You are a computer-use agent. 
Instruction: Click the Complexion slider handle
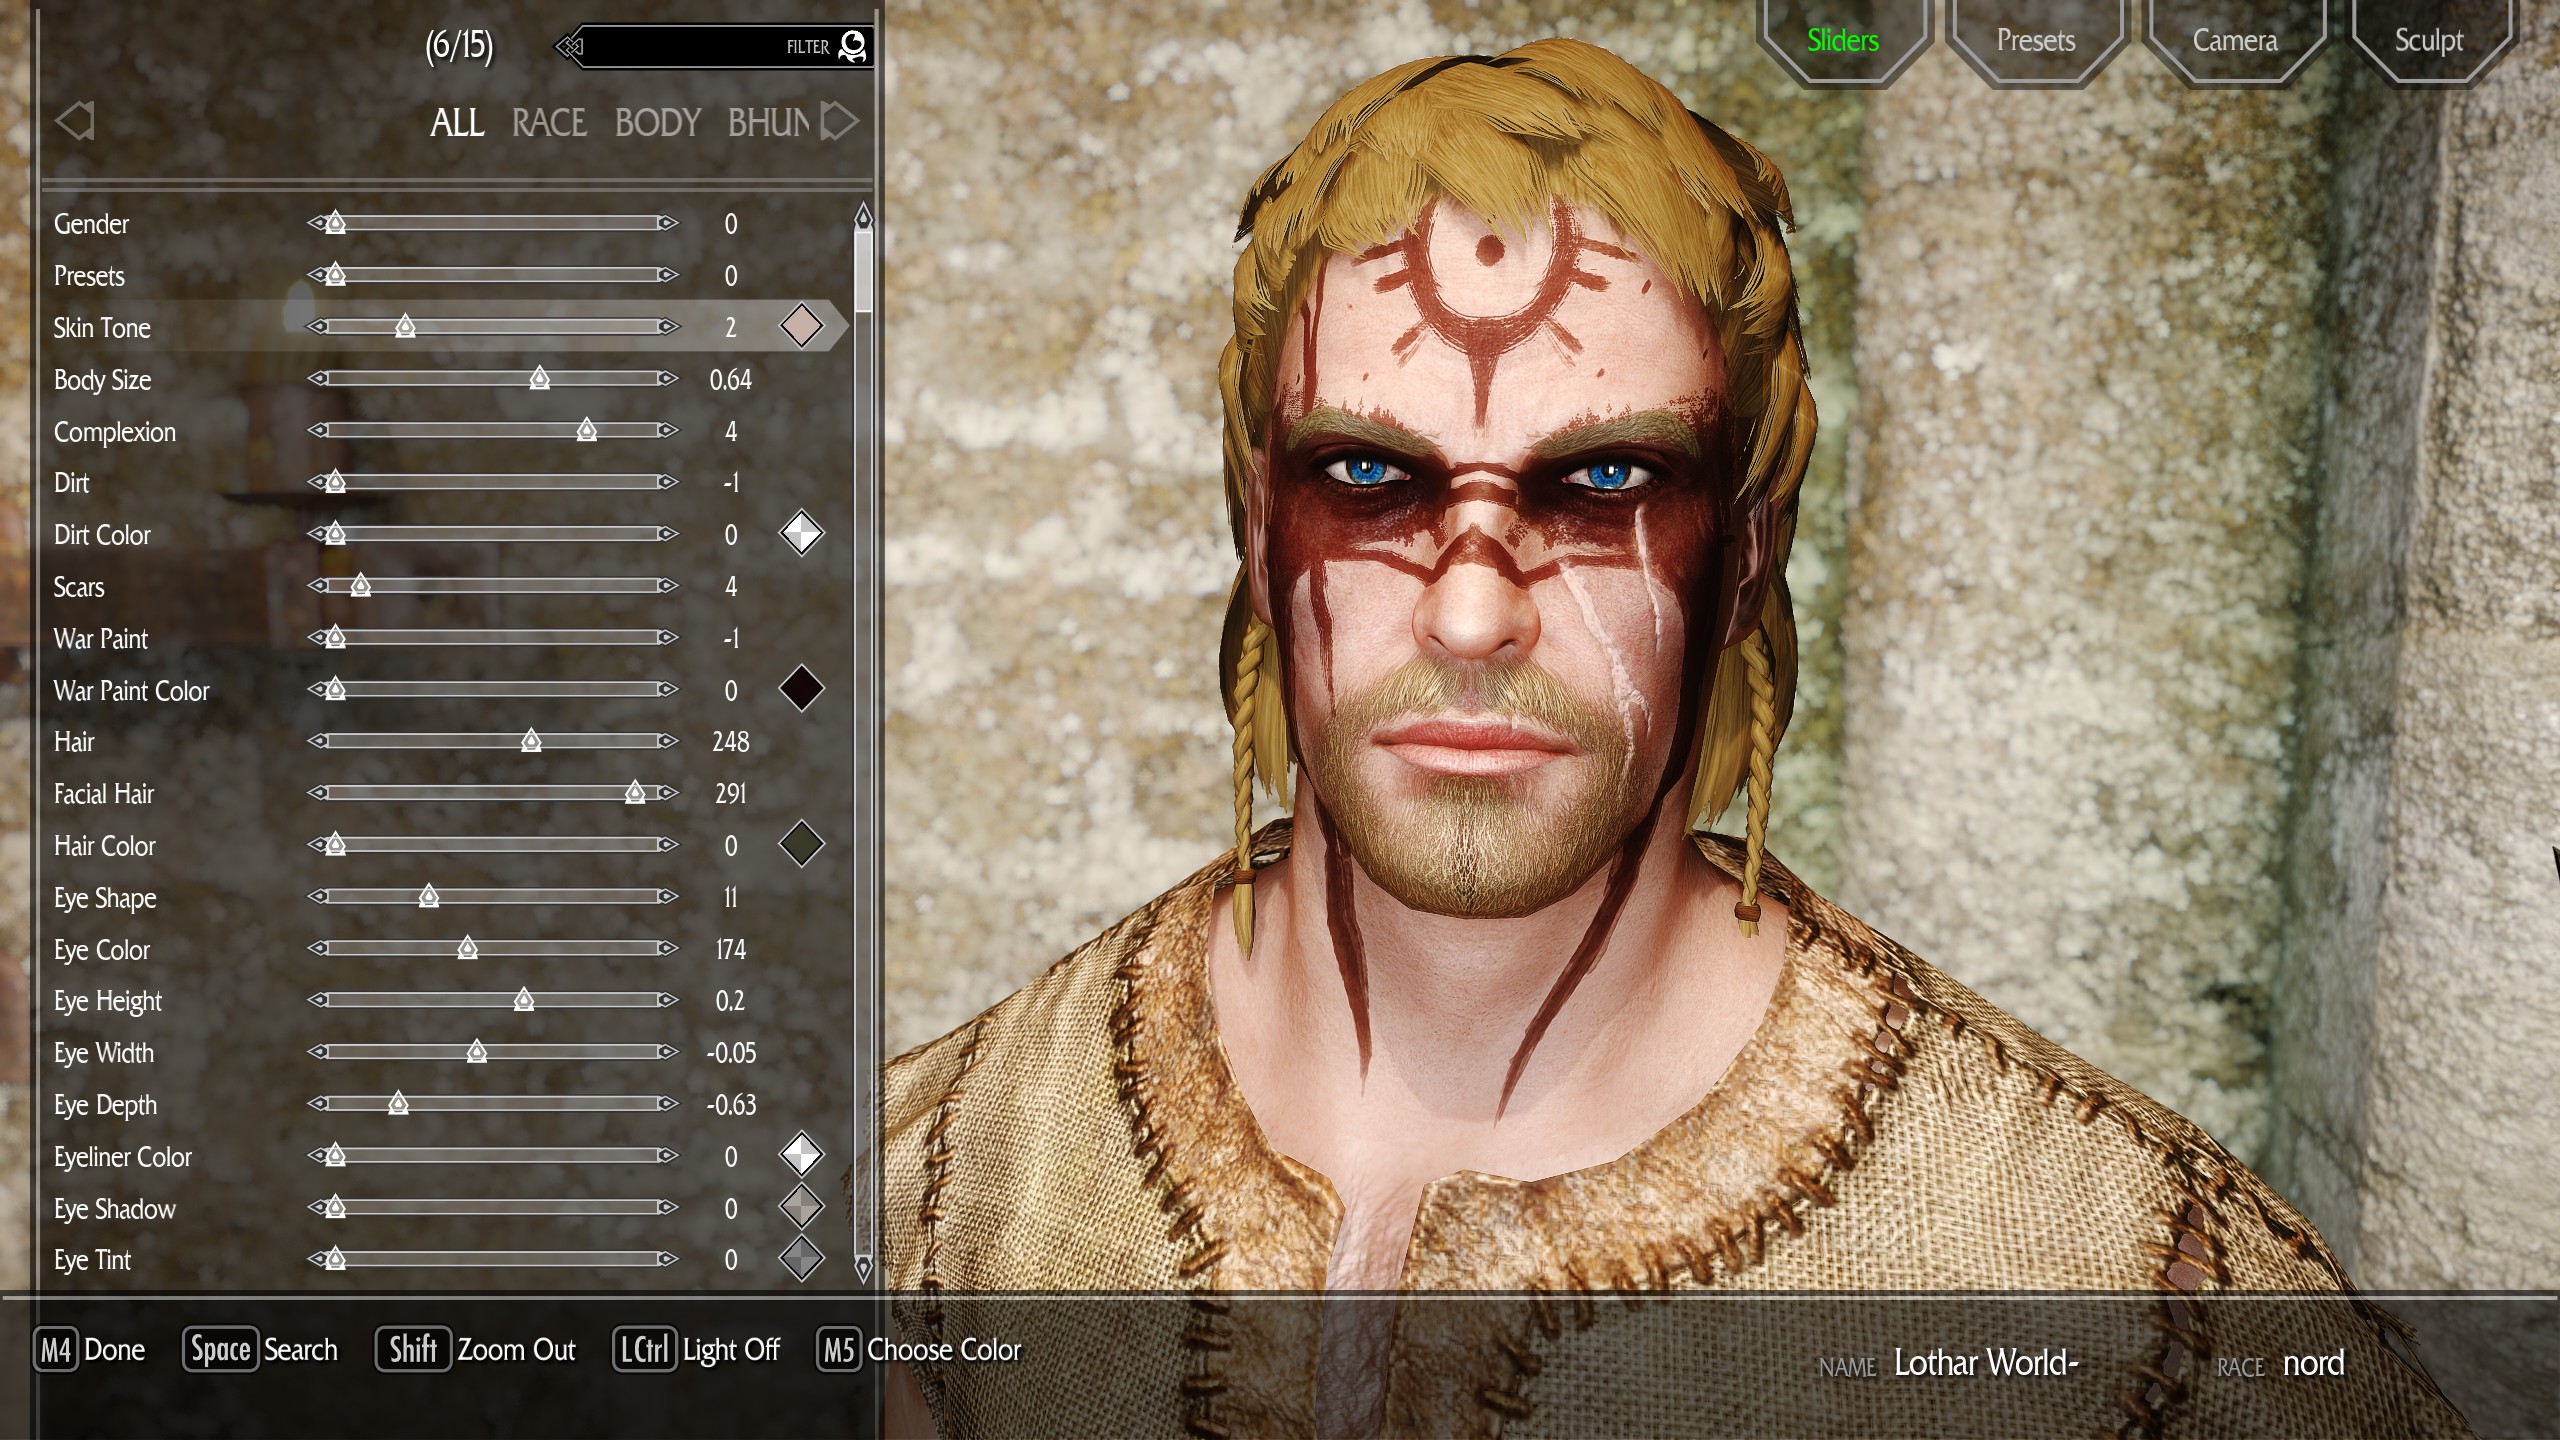click(587, 430)
